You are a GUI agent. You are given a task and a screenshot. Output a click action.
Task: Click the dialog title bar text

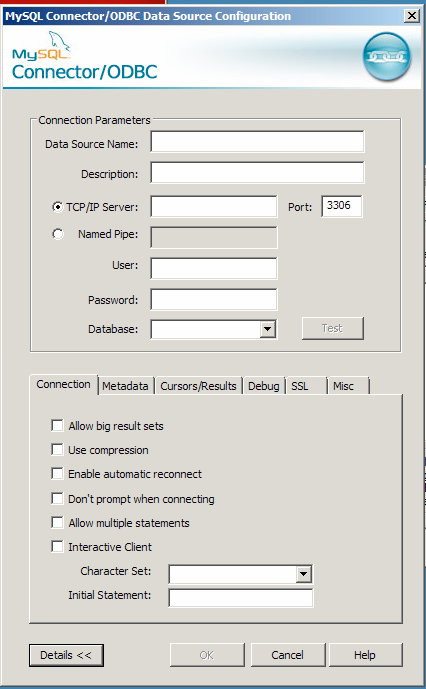[x=148, y=16]
